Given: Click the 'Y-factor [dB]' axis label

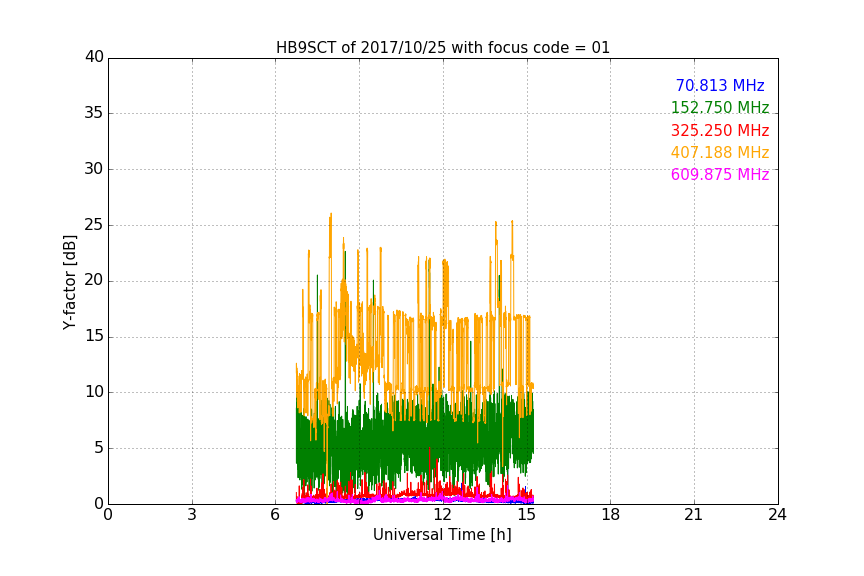Looking at the screenshot, I should click(69, 282).
